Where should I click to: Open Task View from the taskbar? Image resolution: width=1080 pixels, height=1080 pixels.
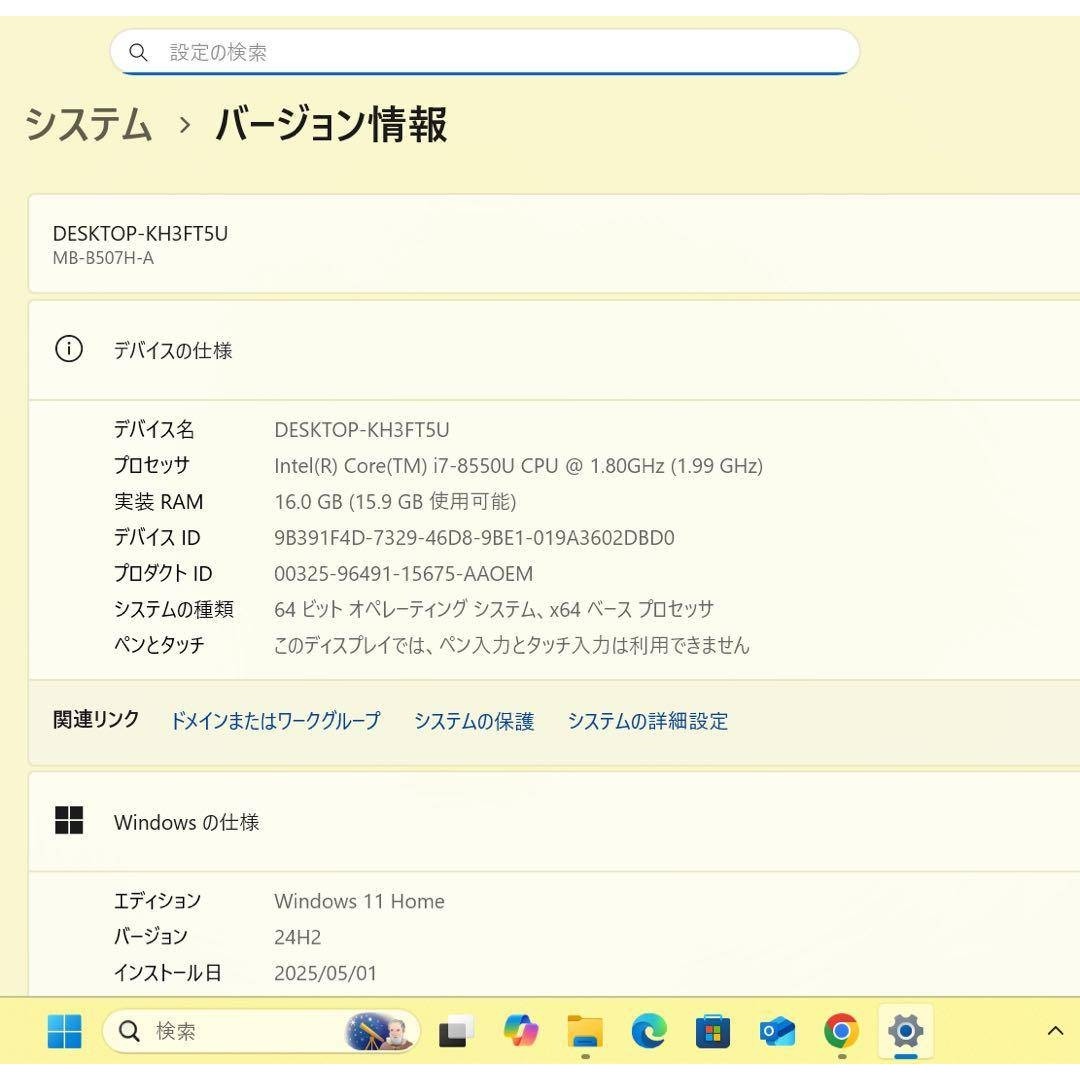(x=456, y=1031)
